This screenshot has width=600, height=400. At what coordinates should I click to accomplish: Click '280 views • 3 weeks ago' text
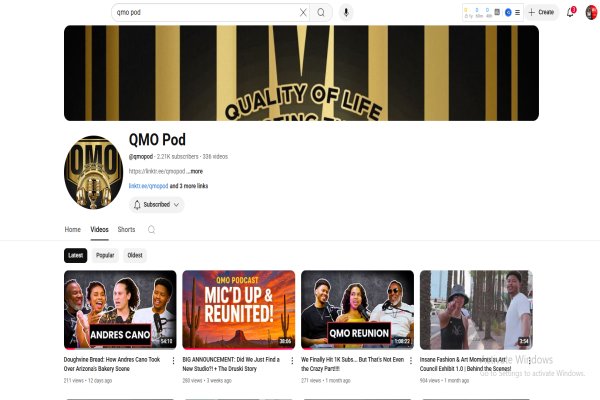pos(207,381)
